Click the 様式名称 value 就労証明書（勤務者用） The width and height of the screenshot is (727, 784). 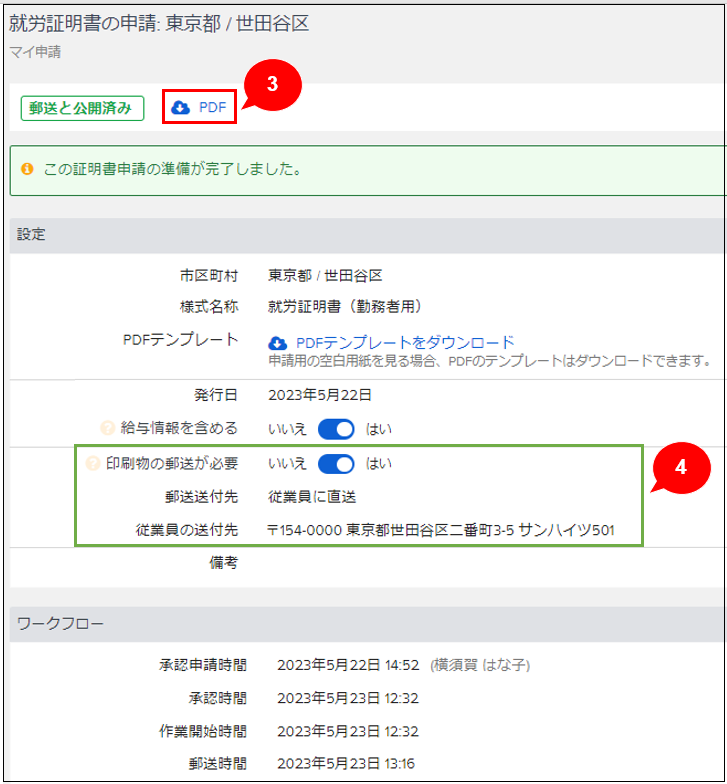[346, 306]
